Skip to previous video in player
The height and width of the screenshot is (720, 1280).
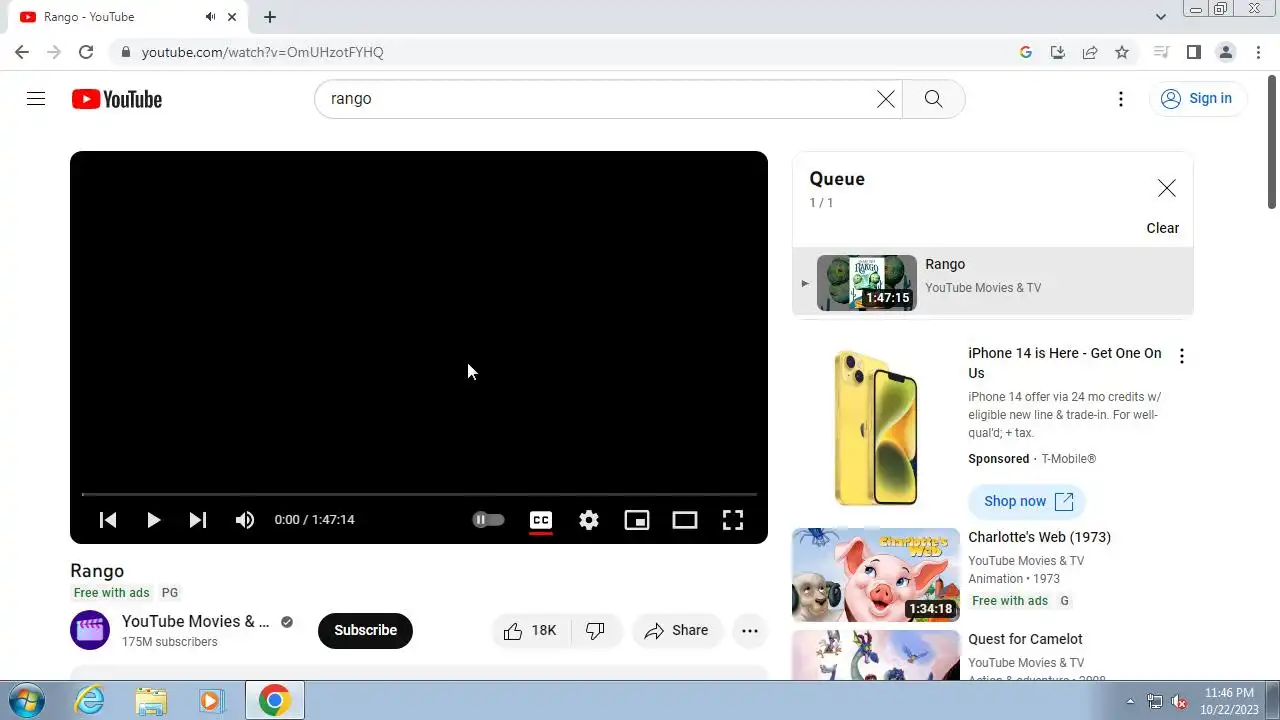pos(108,520)
